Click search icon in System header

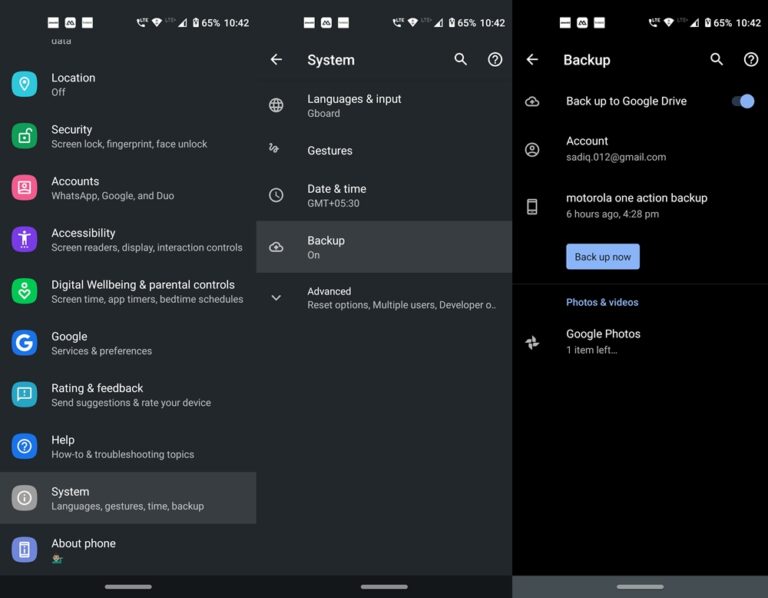[460, 60]
